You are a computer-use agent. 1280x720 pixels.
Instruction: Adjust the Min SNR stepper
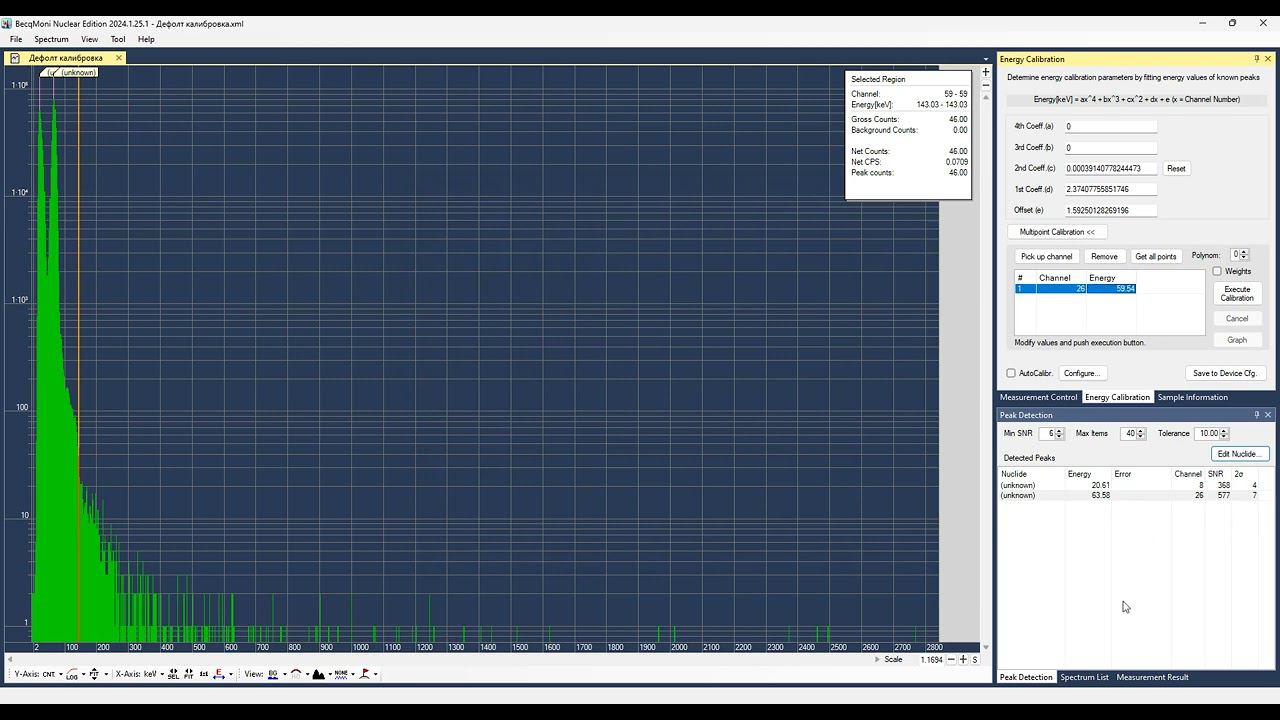click(1060, 433)
